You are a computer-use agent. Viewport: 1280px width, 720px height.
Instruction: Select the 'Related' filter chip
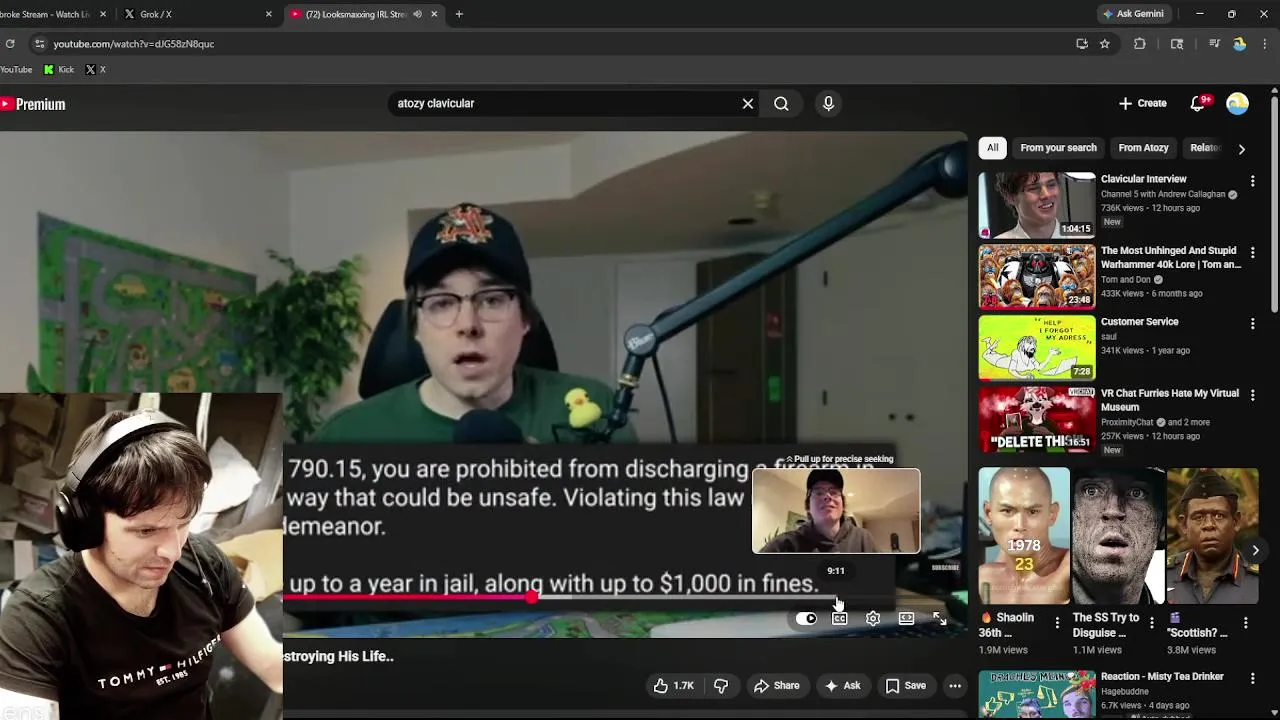click(x=1204, y=148)
